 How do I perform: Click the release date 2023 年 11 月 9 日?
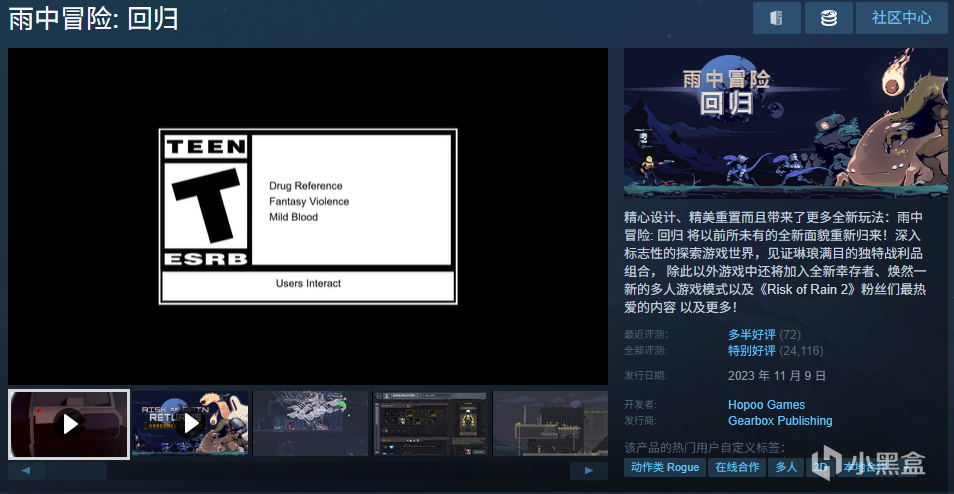tap(777, 375)
